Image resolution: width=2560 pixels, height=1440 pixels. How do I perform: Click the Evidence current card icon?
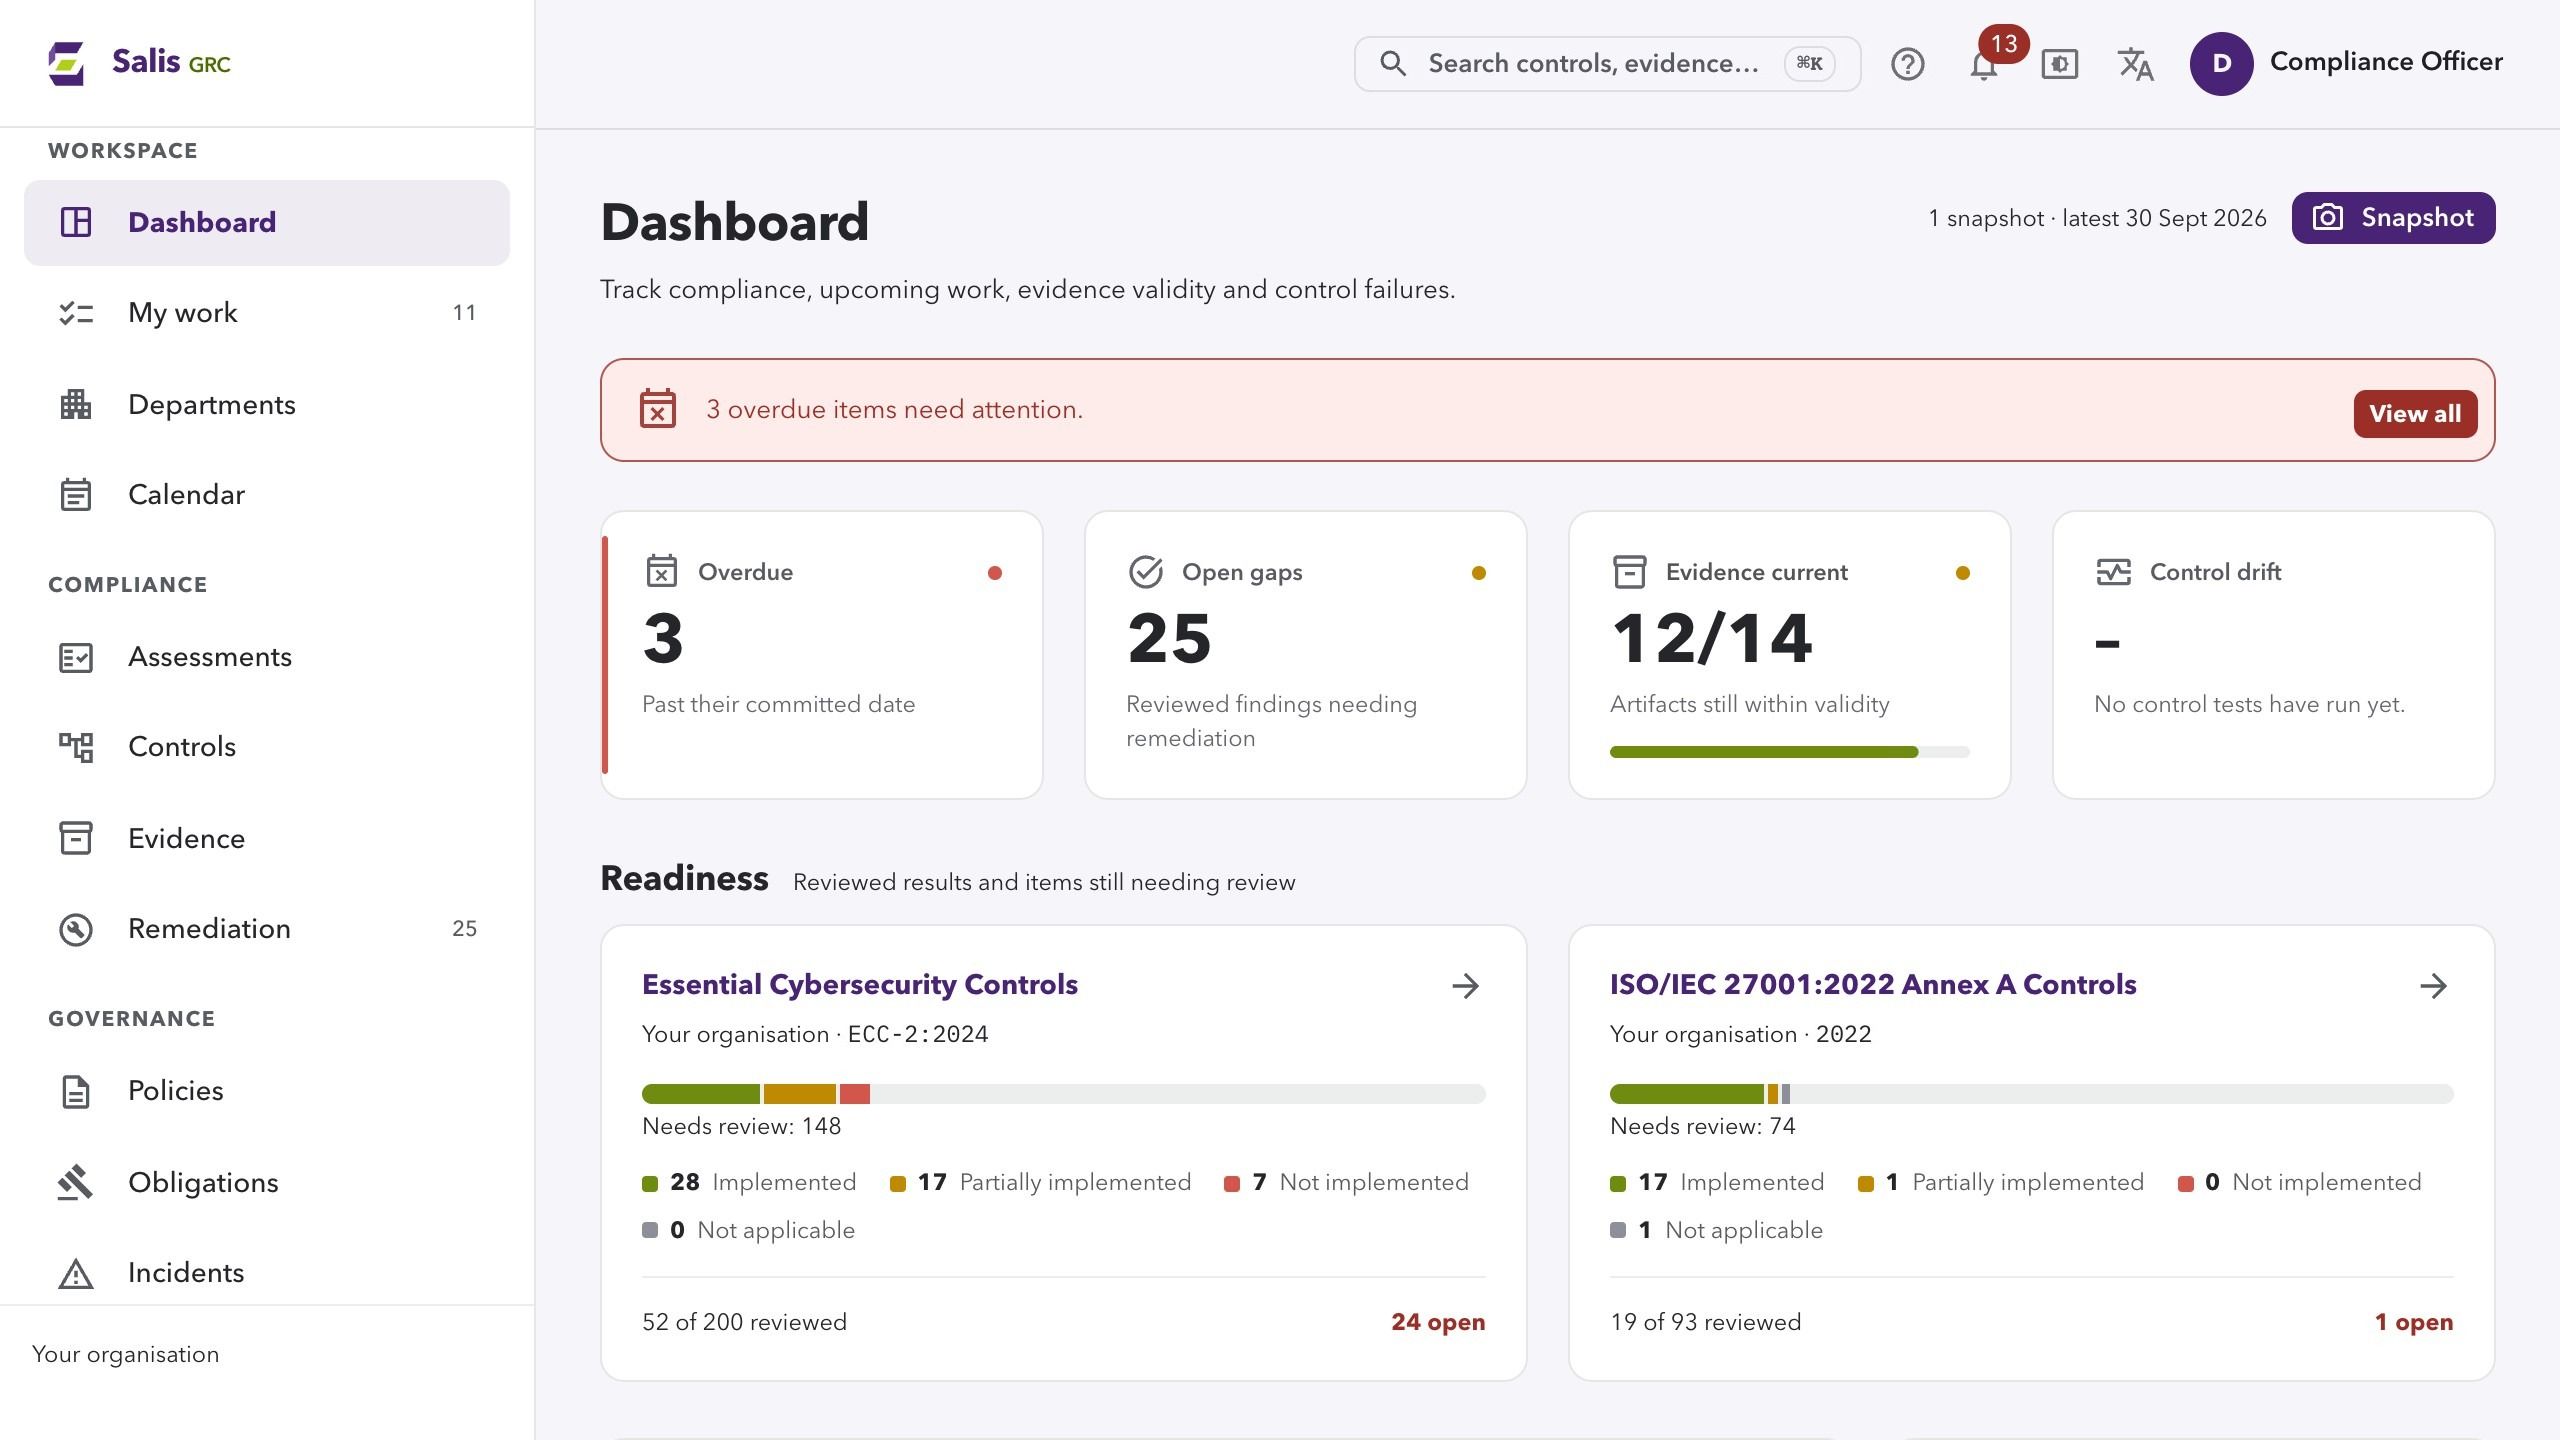click(1630, 572)
